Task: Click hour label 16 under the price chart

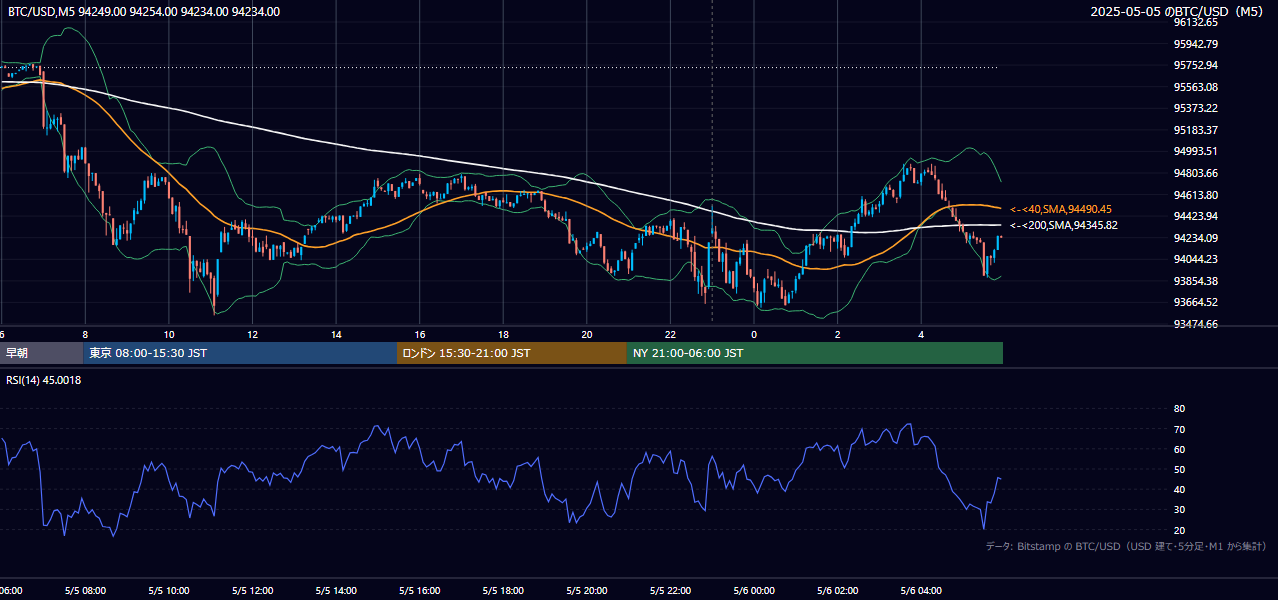Action: (x=420, y=334)
